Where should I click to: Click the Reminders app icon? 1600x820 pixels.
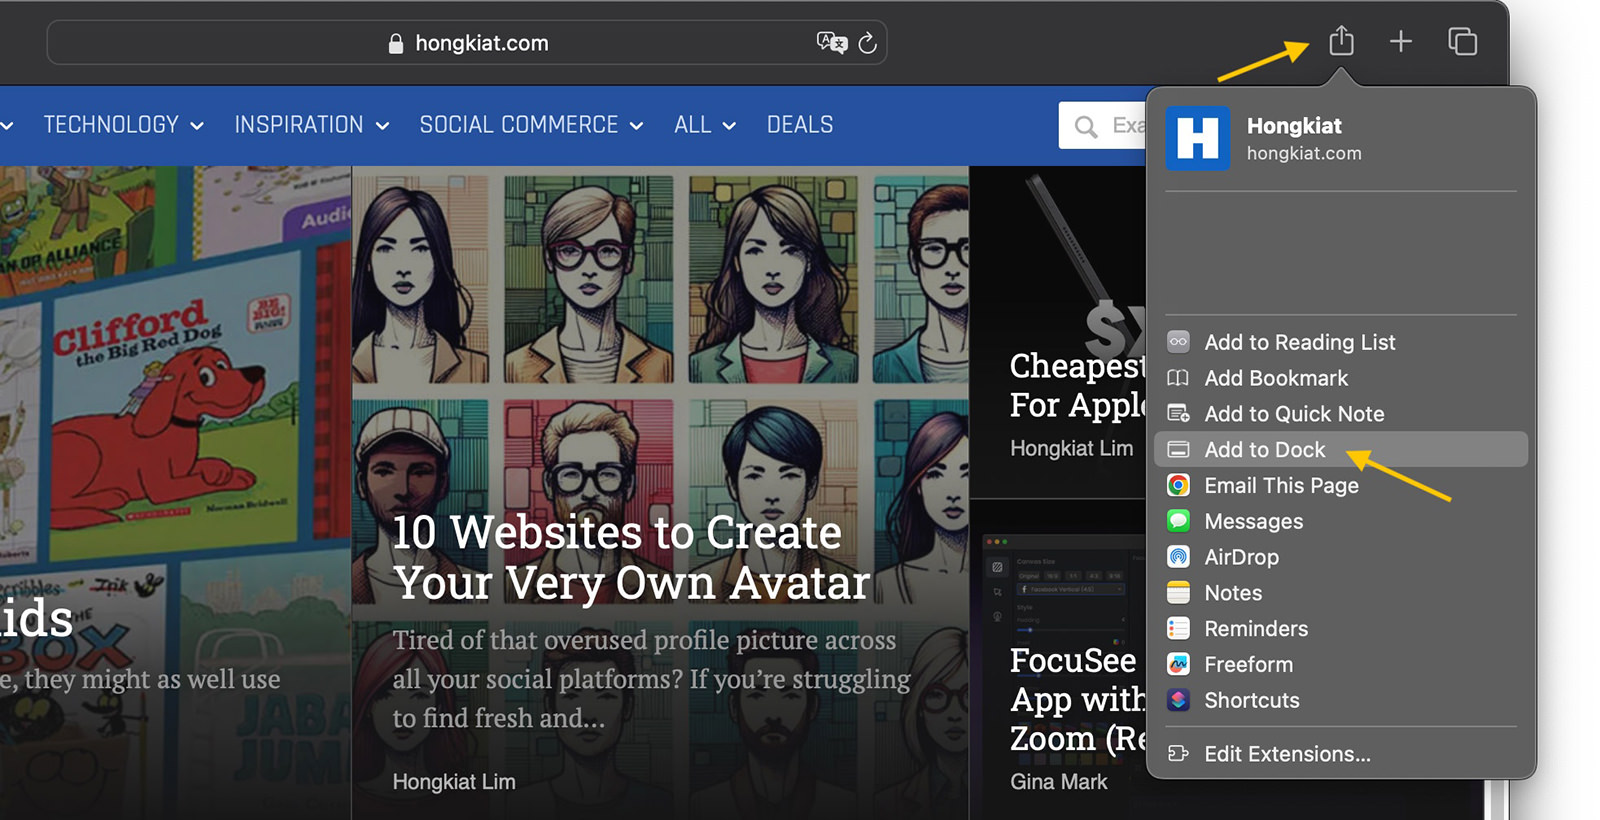pyautogui.click(x=1179, y=629)
